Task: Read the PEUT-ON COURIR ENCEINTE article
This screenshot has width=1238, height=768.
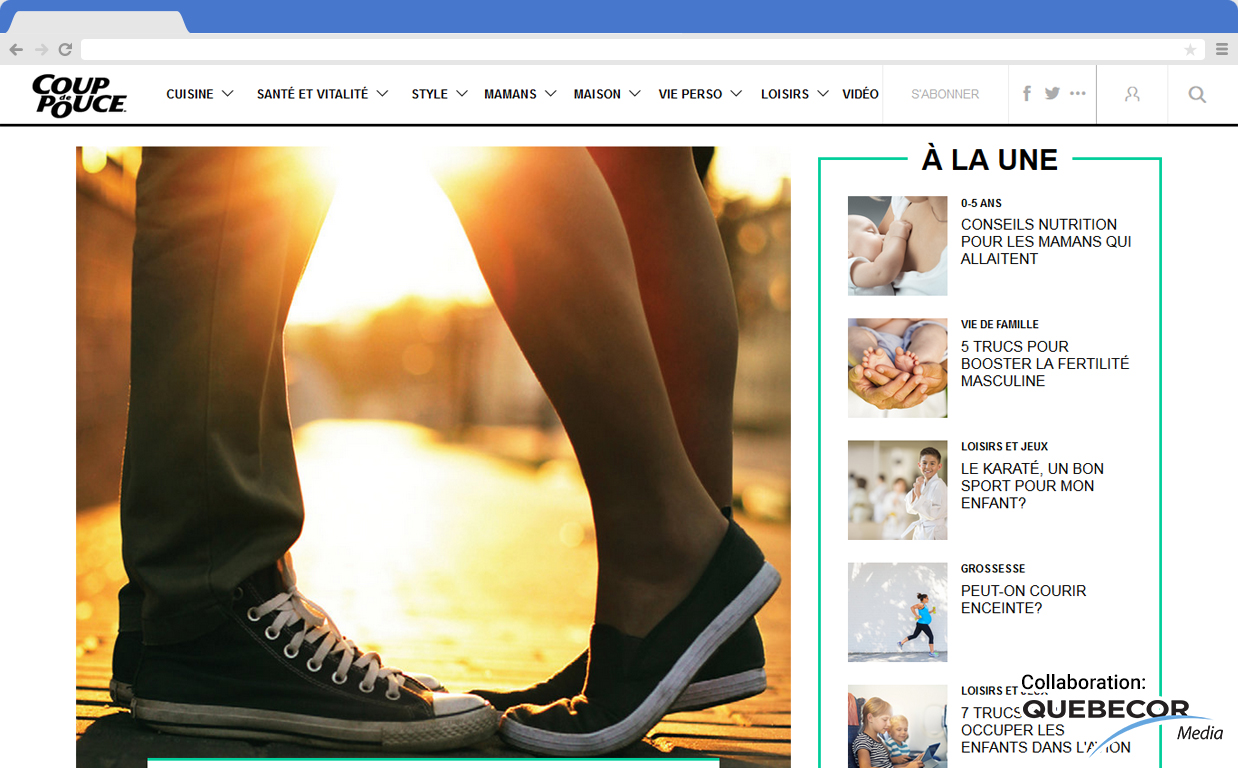Action: pyautogui.click(x=1022, y=599)
